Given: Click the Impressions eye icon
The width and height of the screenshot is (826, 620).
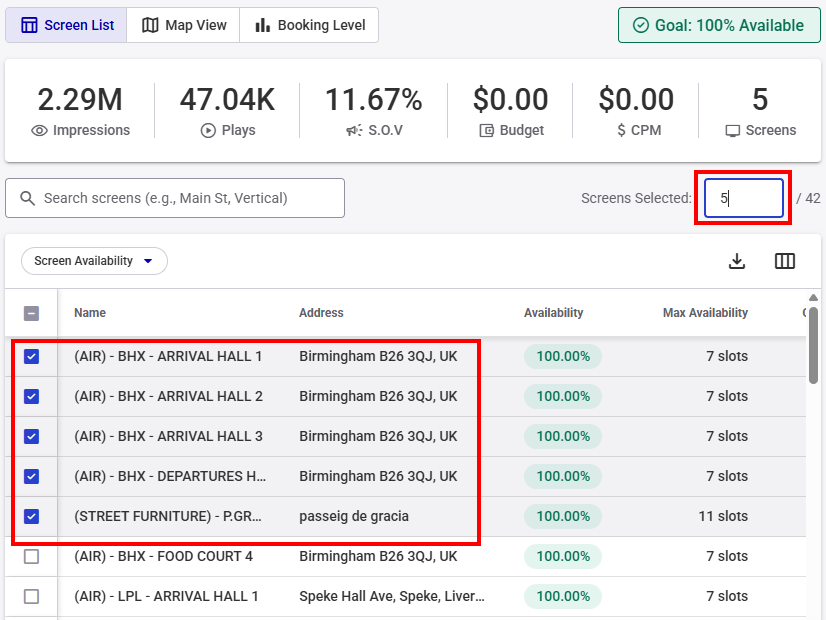Looking at the screenshot, I should (40, 130).
